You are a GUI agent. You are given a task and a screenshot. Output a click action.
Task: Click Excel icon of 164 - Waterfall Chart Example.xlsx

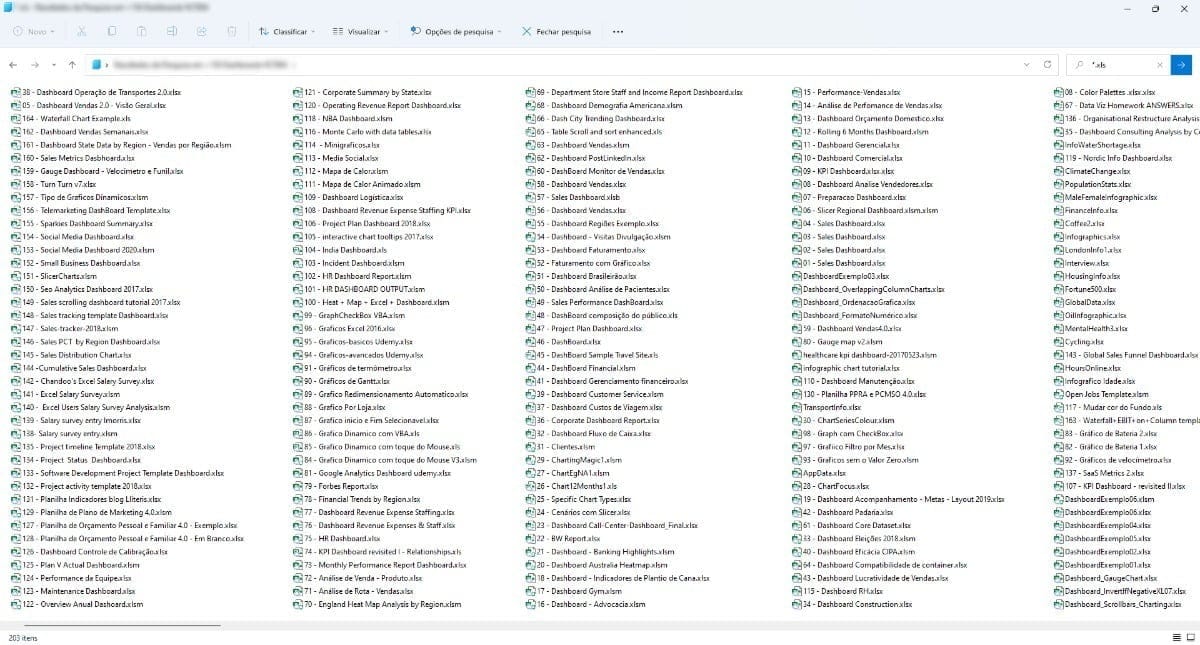point(15,118)
